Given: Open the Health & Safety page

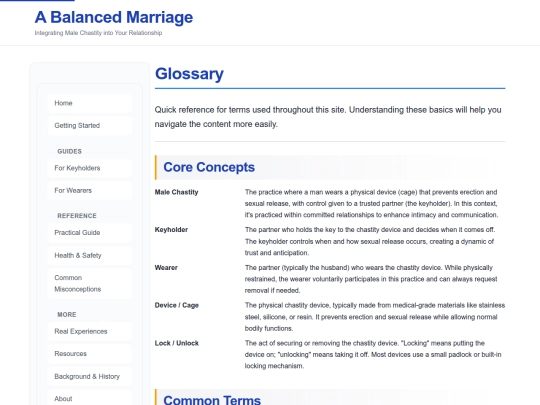Looking at the screenshot, I should pyautogui.click(x=90, y=255).
